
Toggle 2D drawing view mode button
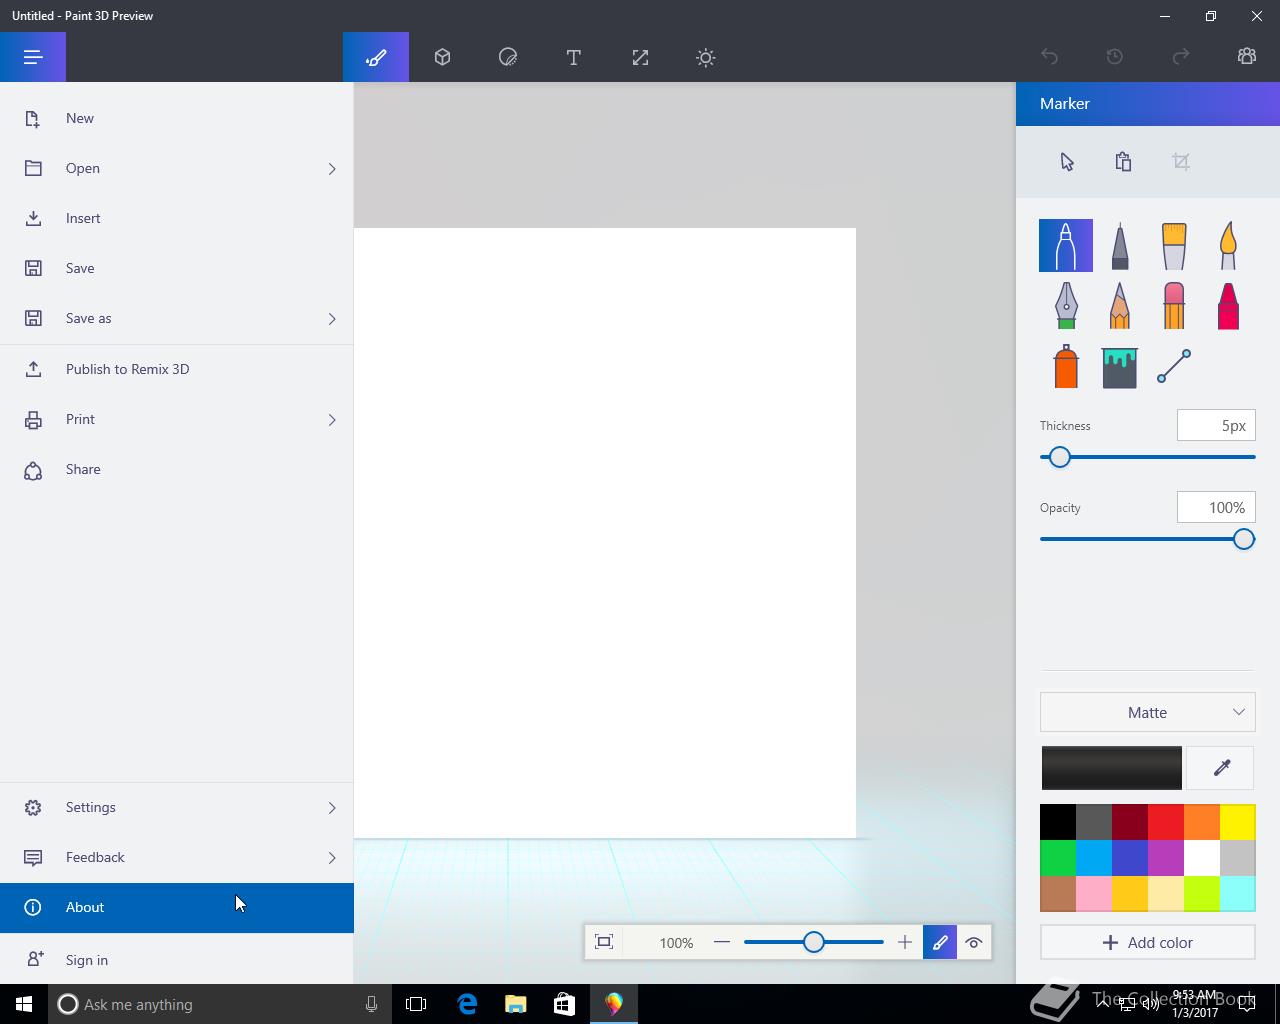940,942
